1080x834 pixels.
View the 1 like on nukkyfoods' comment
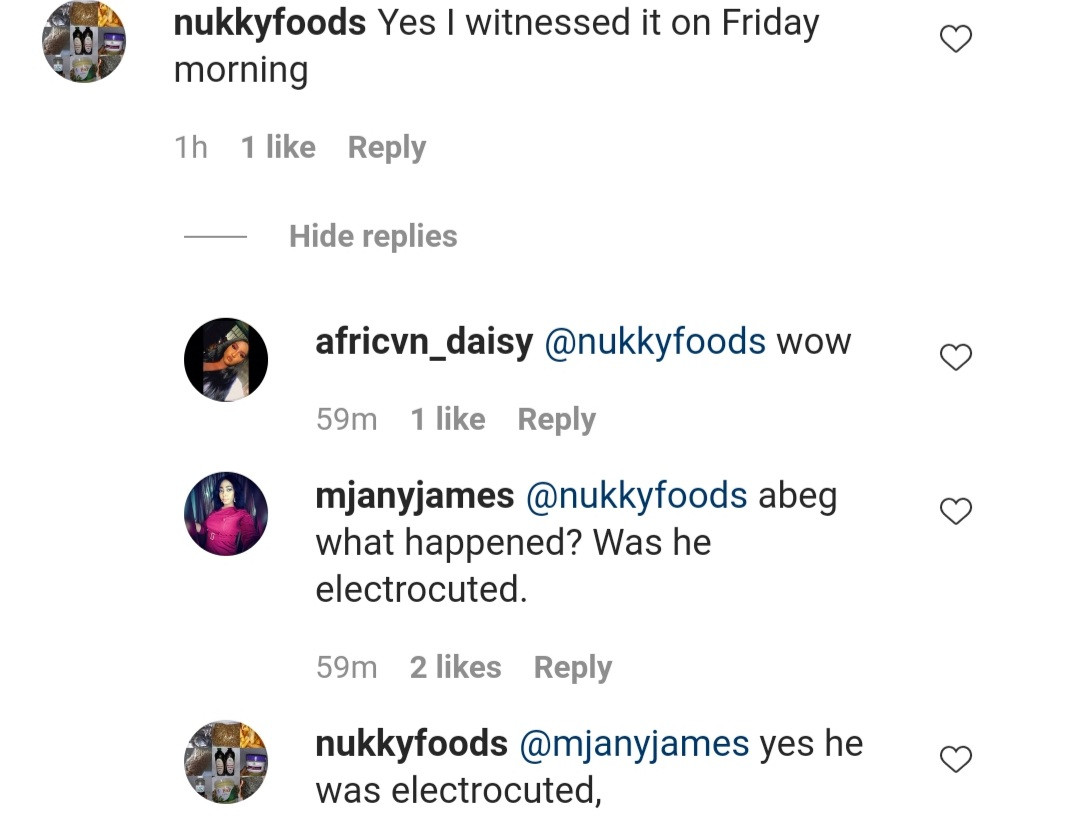pyautogui.click(x=278, y=148)
